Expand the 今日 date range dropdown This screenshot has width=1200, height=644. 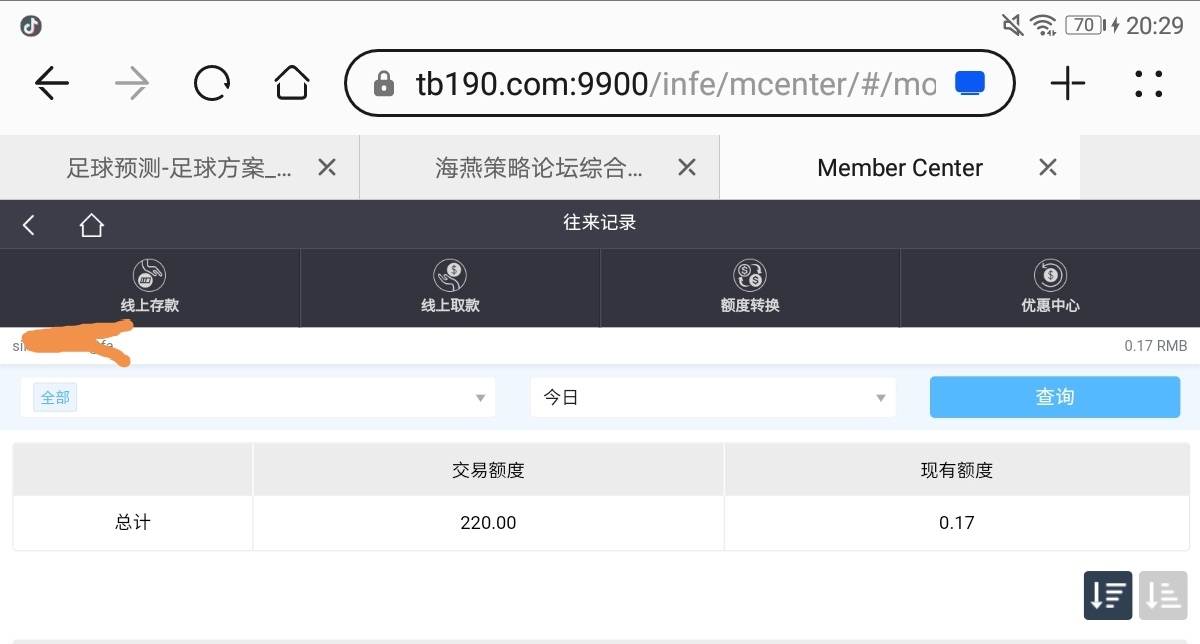pos(713,398)
